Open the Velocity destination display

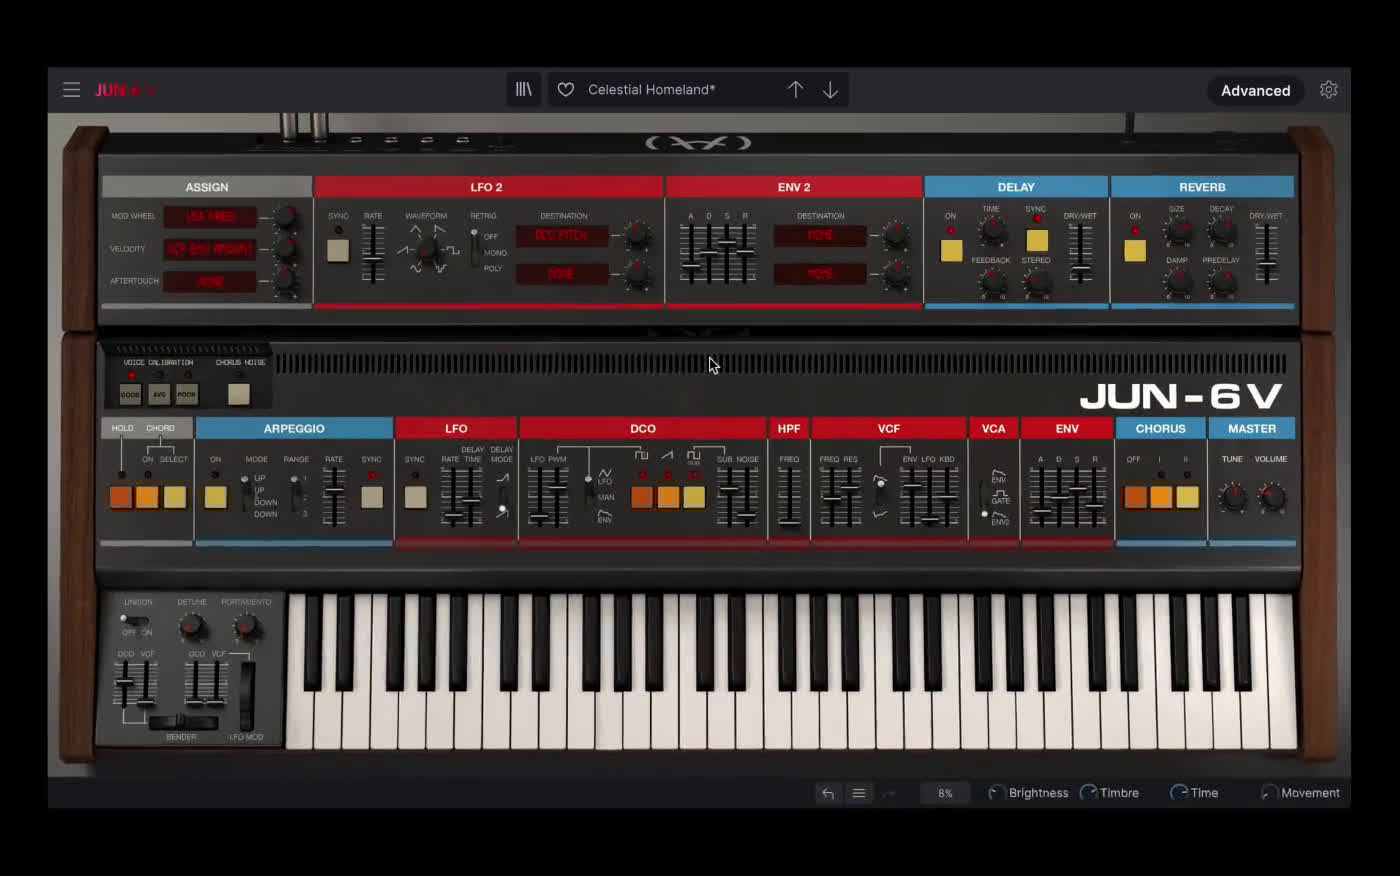tap(210, 249)
